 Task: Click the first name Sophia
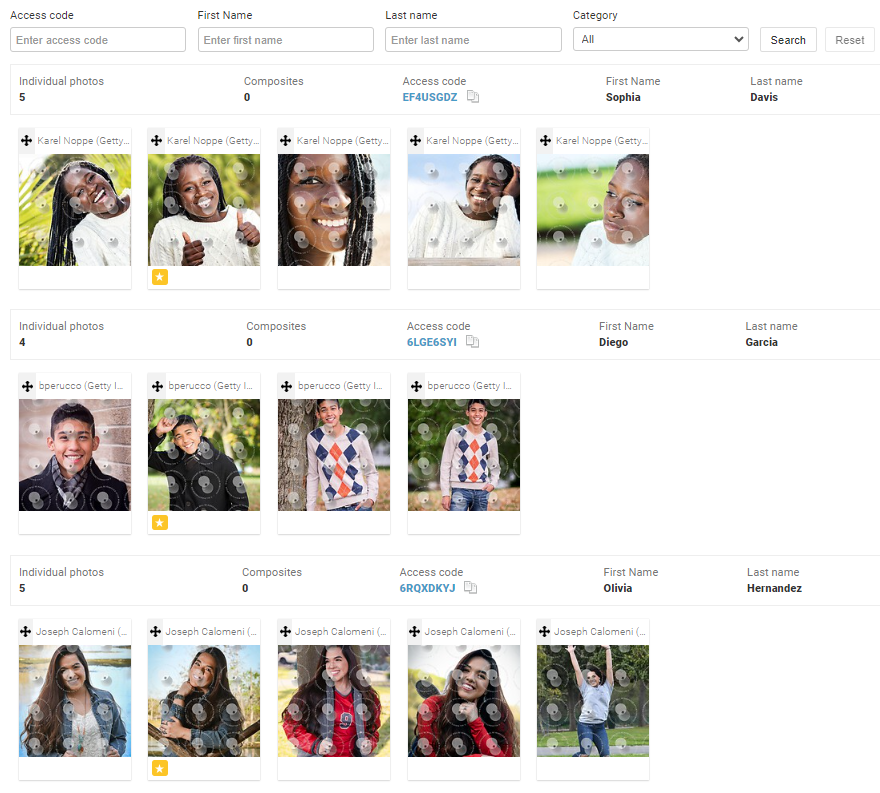point(623,97)
